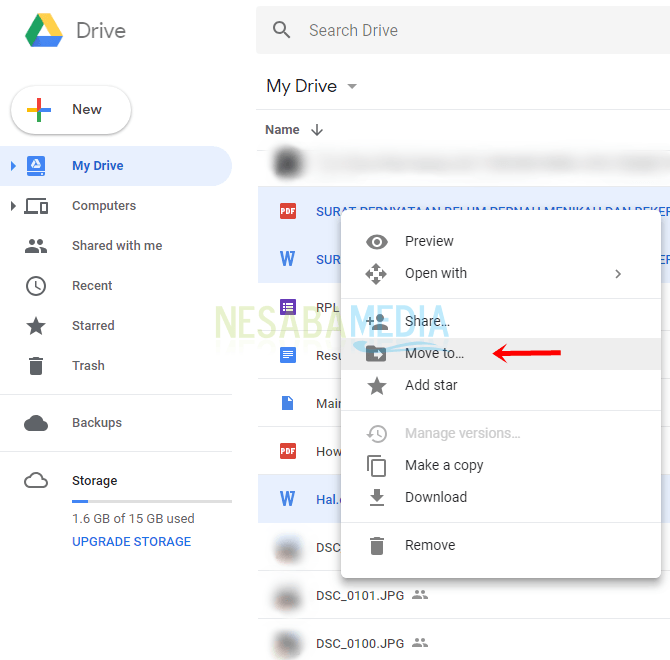Viewport: 670px width, 660px height.
Task: Go to Shared with me
Action: pyautogui.click(x=117, y=246)
